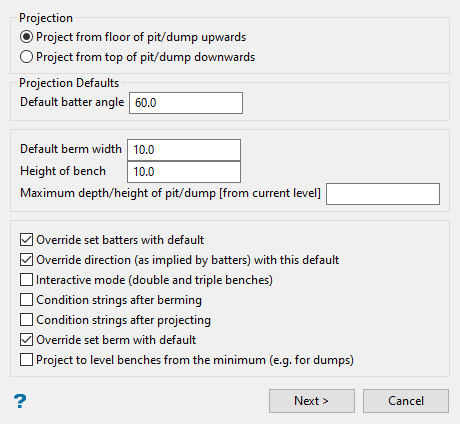Image resolution: width=460 pixels, height=424 pixels.
Task: Click the Default berm width field
Action: pos(184,150)
